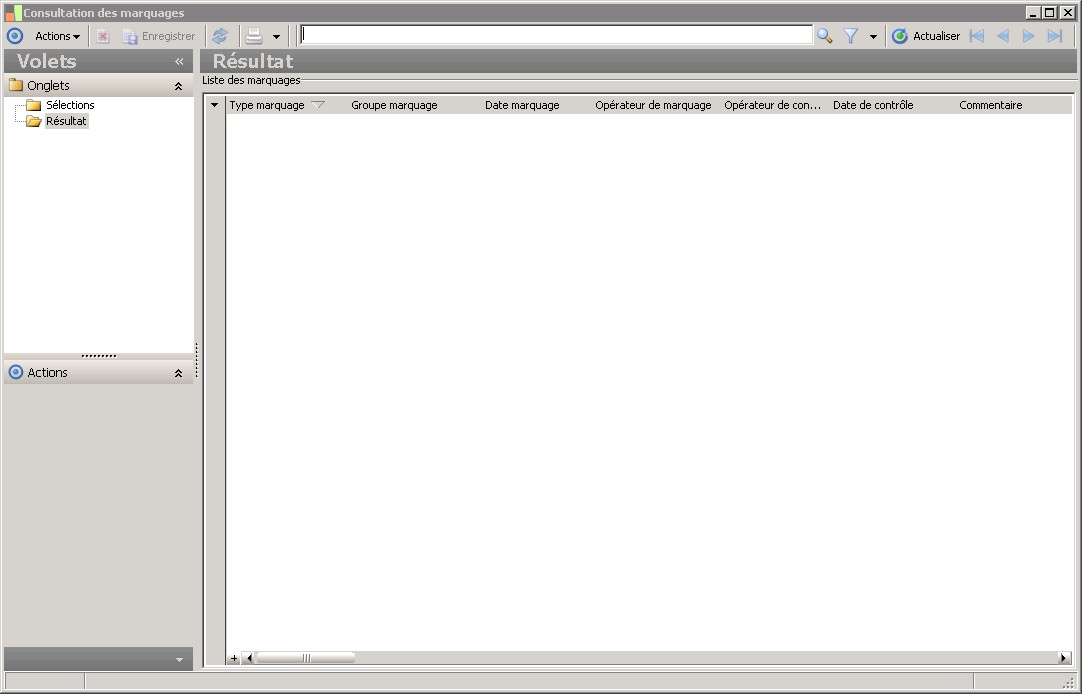Image resolution: width=1082 pixels, height=694 pixels.
Task: Sort by Date marquage column
Action: point(522,105)
